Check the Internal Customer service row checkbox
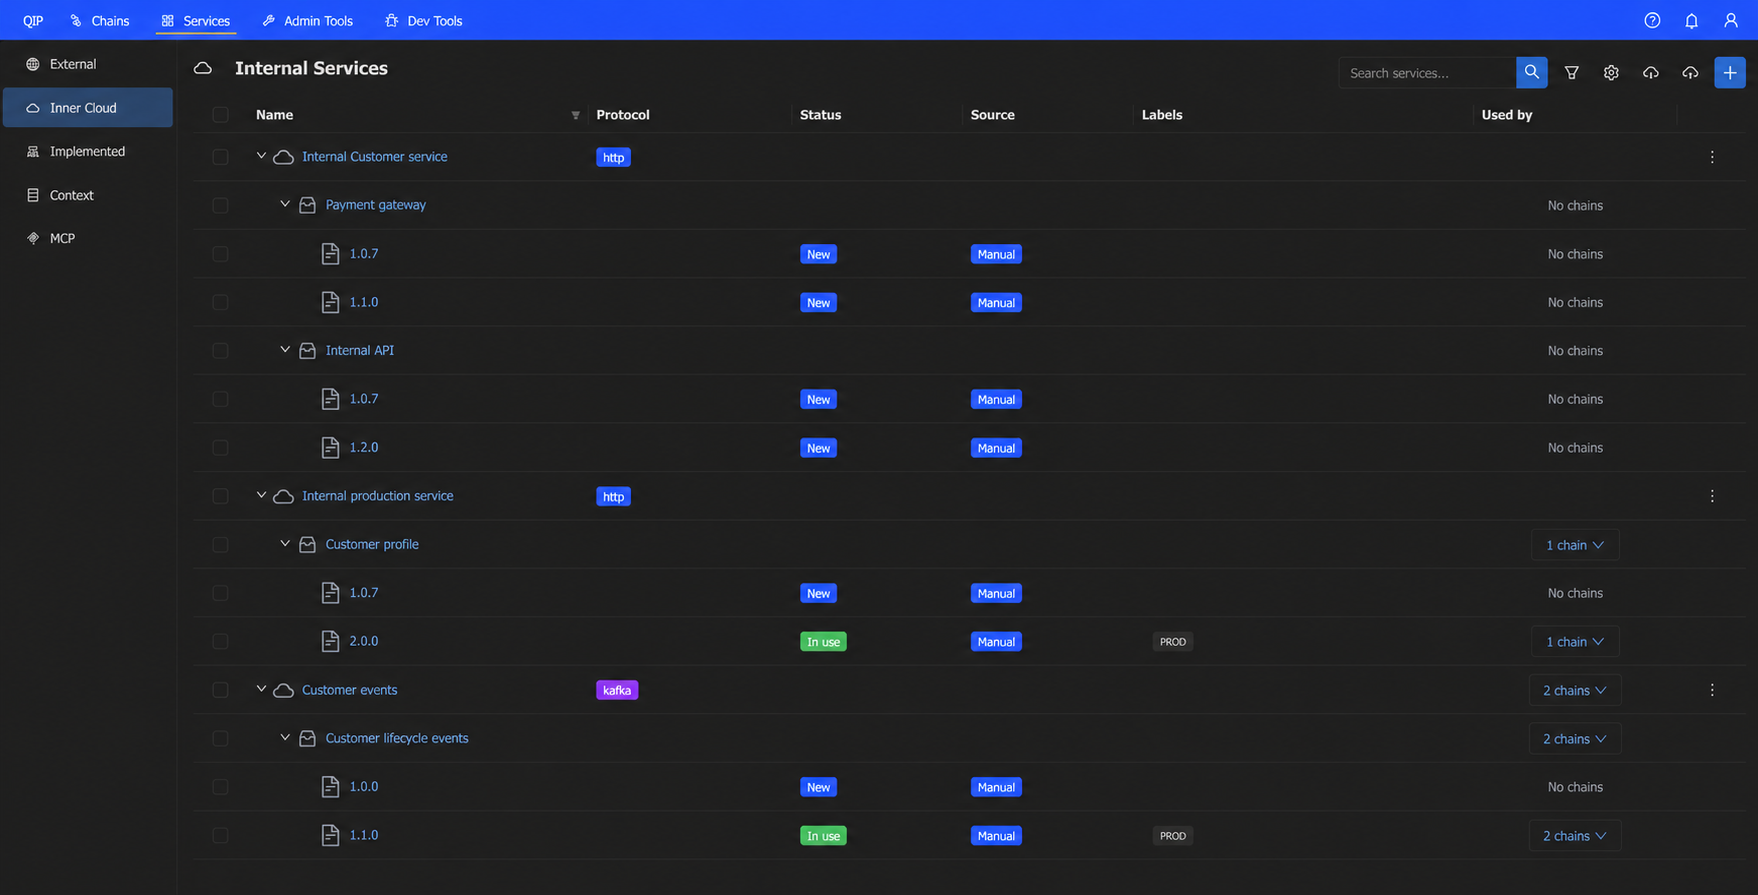 220,157
